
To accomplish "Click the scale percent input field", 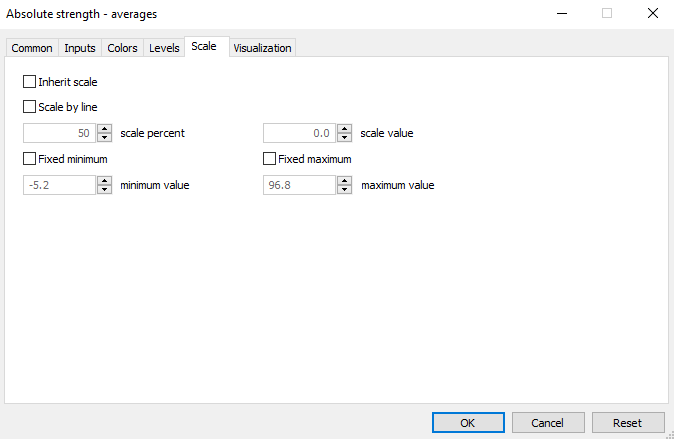I will click(59, 132).
